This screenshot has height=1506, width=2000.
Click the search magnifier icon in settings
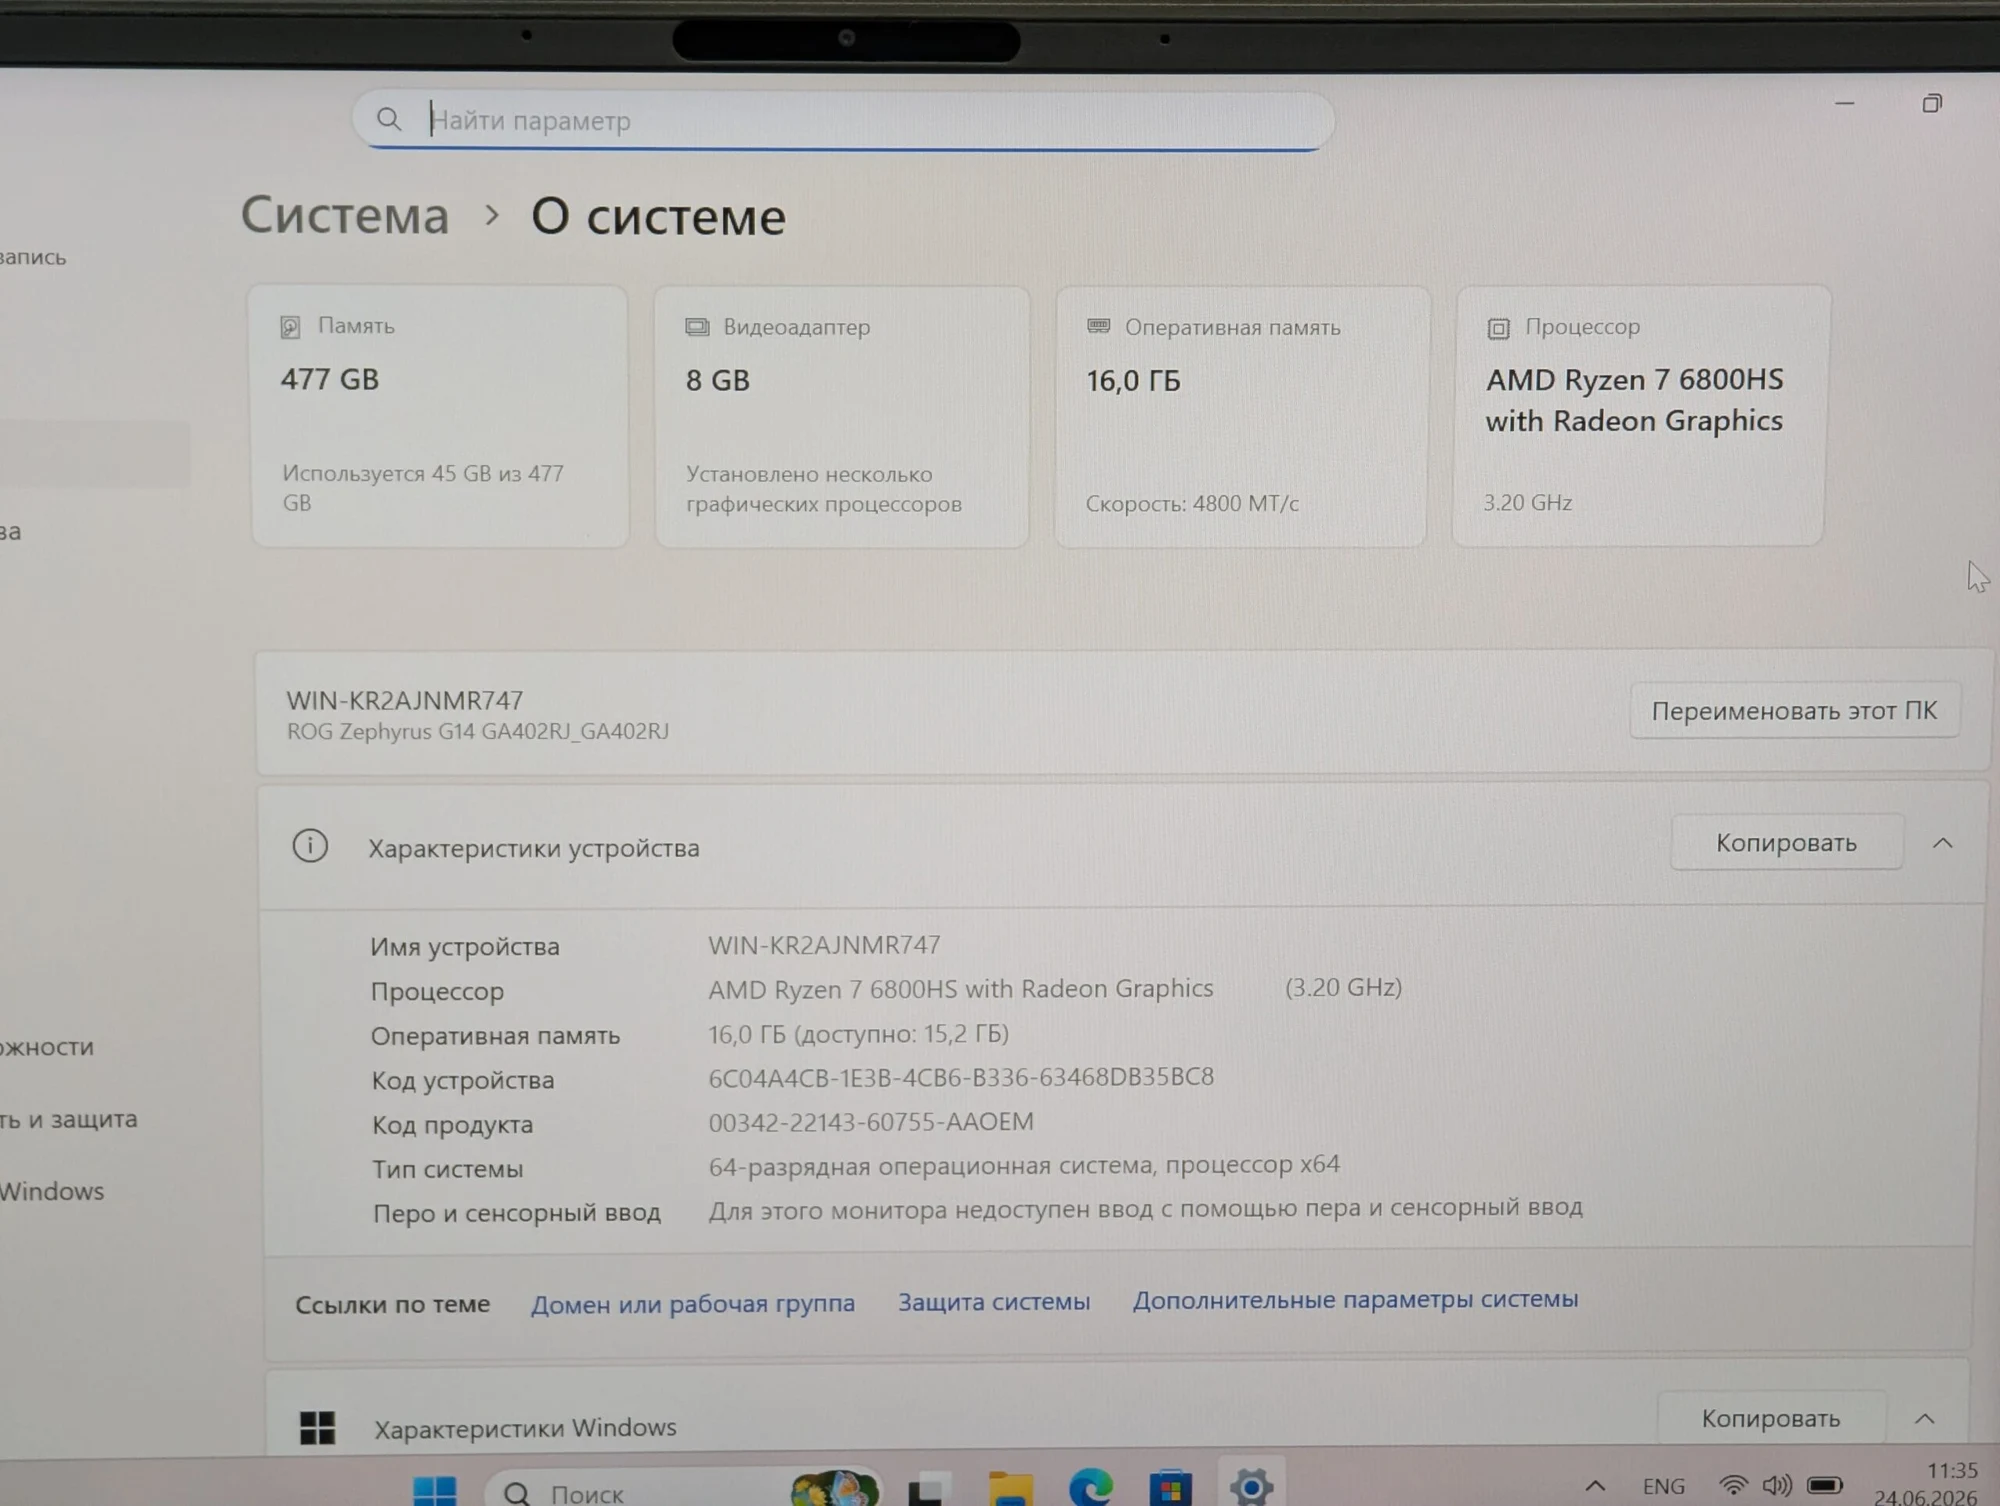[x=389, y=120]
